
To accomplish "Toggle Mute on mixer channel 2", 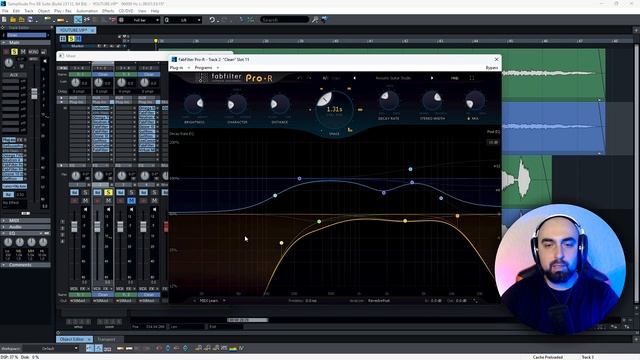I will pos(108,200).
